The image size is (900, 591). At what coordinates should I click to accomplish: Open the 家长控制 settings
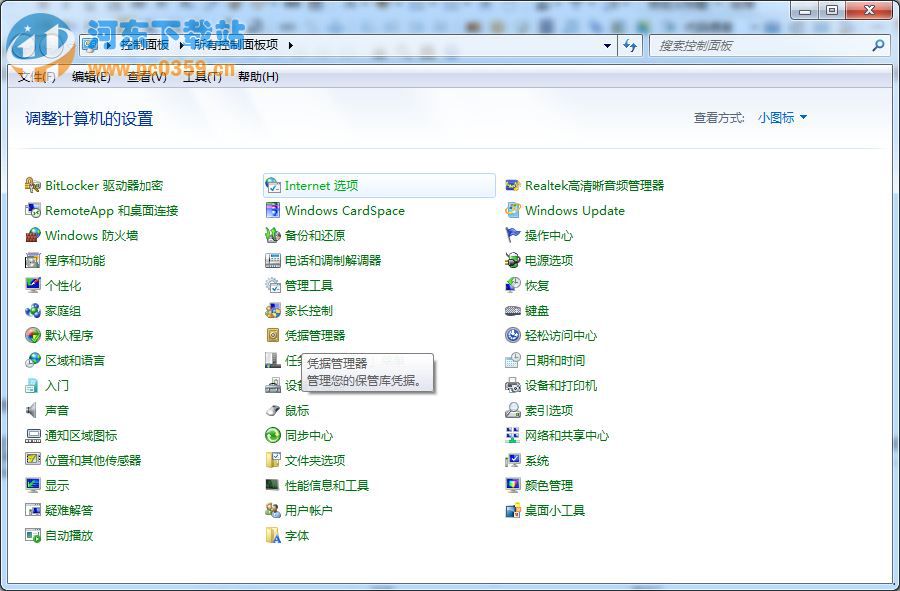[x=312, y=311]
